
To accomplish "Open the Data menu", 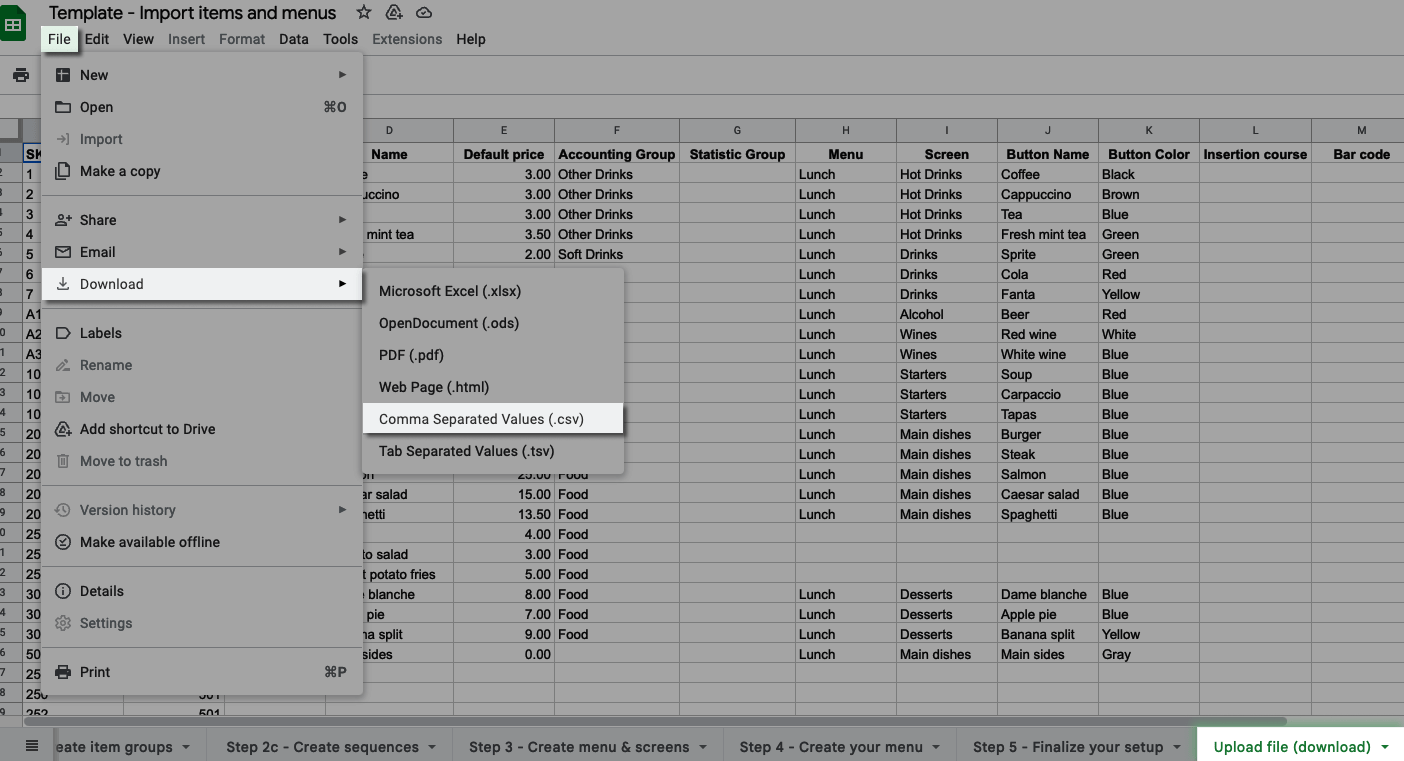I will point(293,39).
